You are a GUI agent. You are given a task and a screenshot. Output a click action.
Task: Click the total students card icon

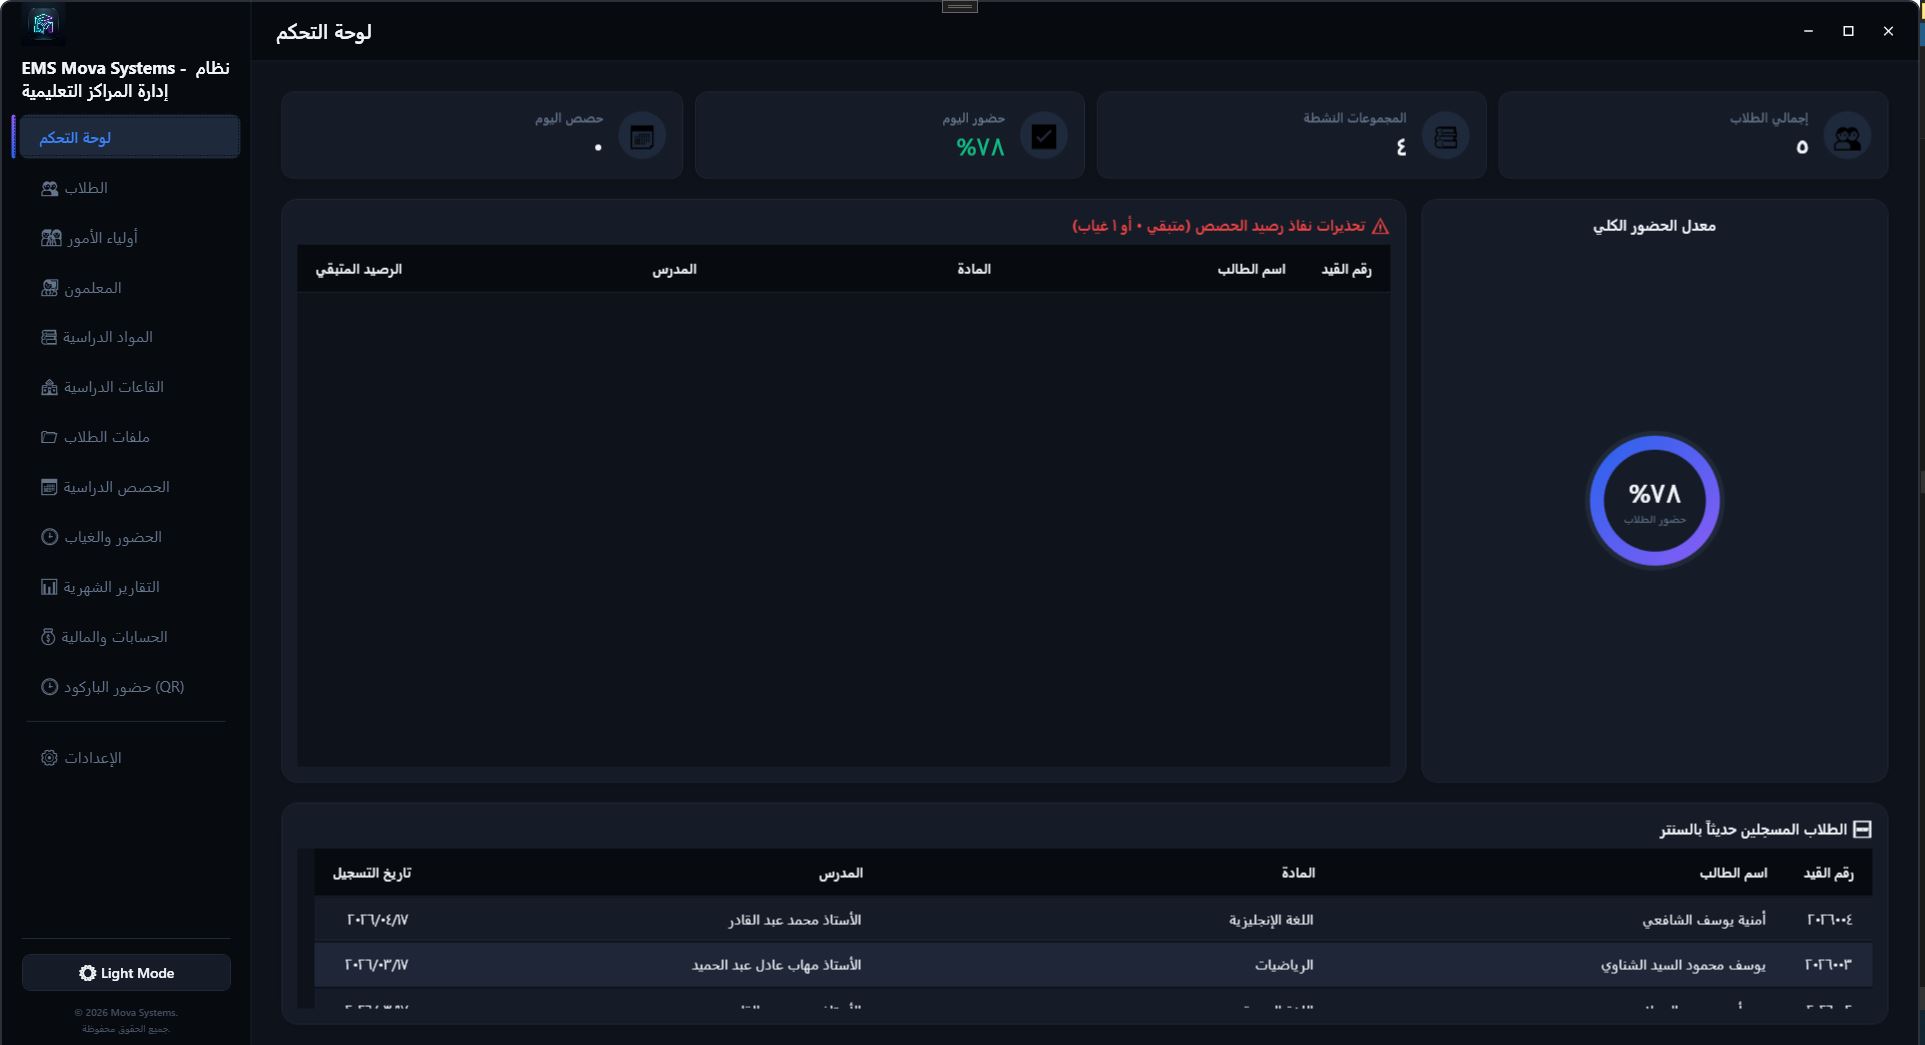(1847, 136)
